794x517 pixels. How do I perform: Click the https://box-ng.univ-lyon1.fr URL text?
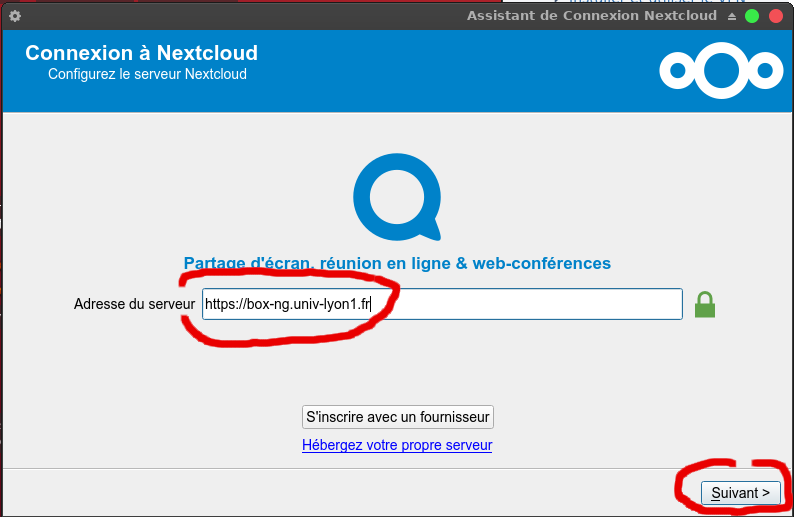[287, 304]
